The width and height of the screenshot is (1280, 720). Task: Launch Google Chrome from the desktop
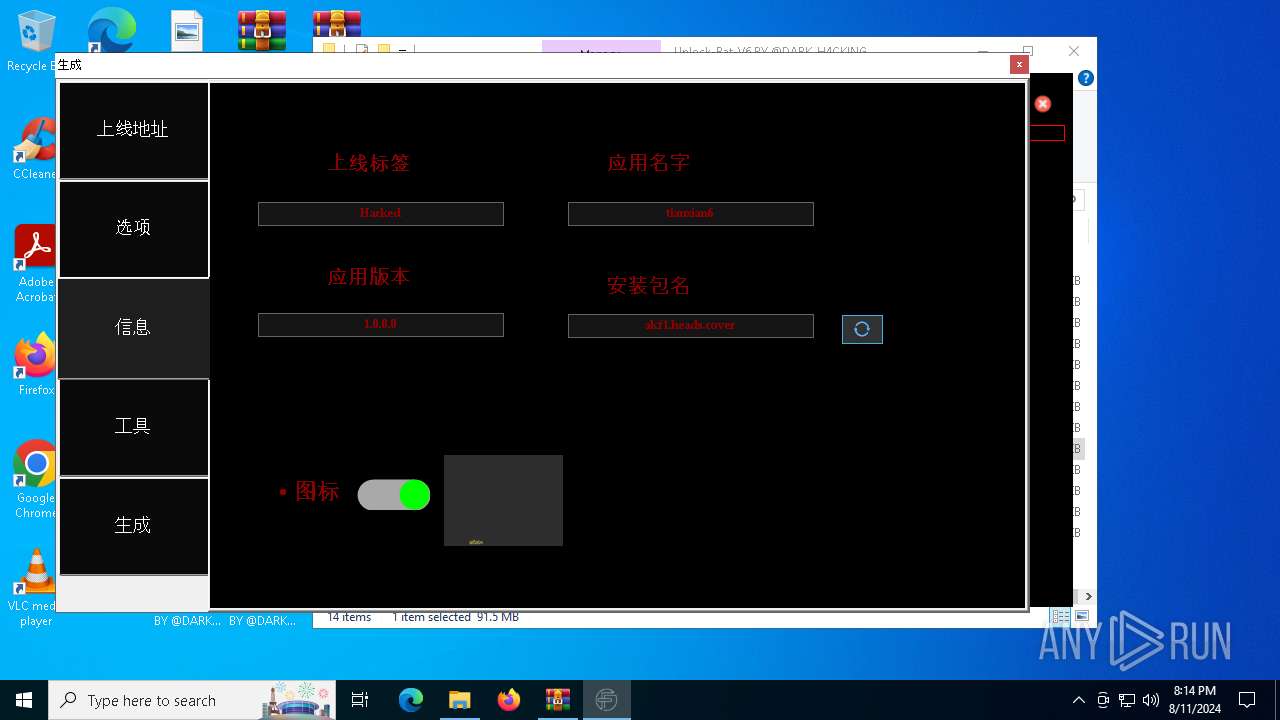[x=34, y=480]
